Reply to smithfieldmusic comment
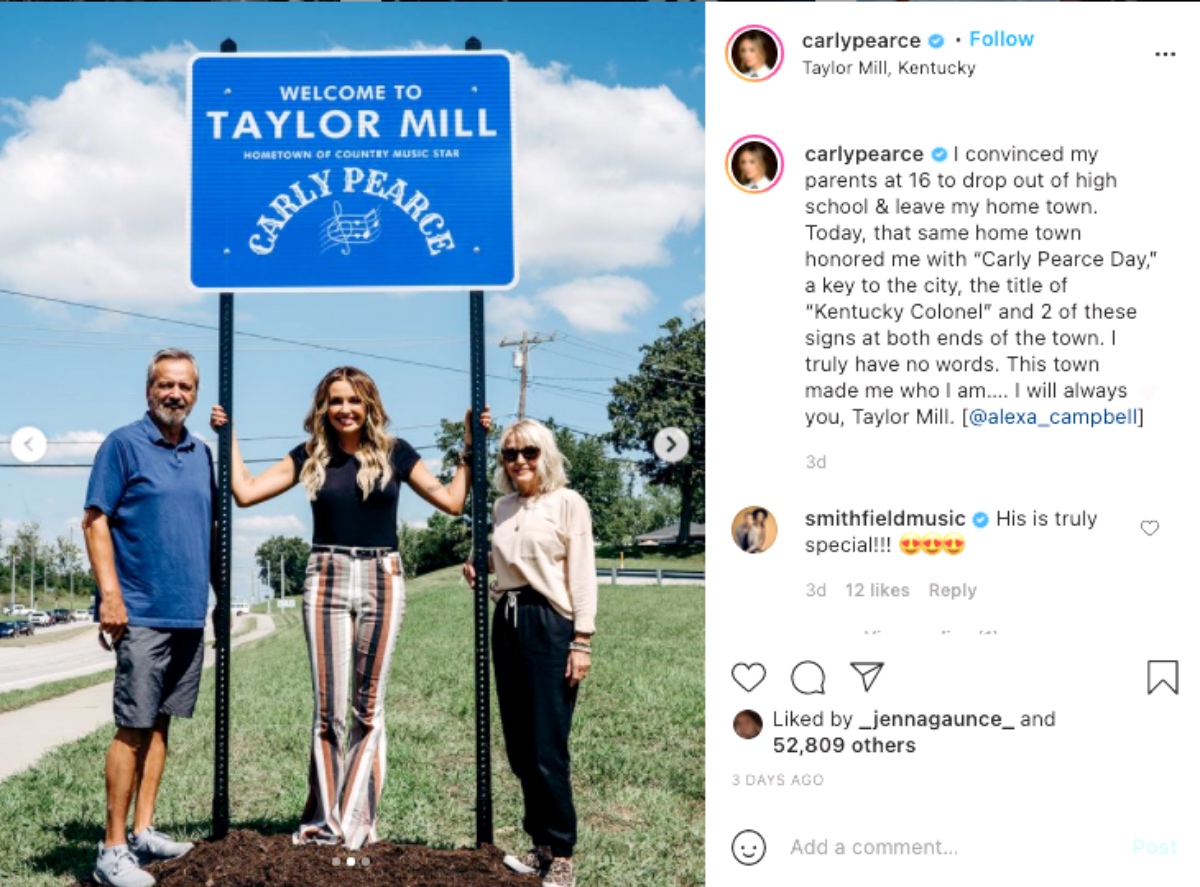Screen dimensions: 1200x887 [x=952, y=590]
